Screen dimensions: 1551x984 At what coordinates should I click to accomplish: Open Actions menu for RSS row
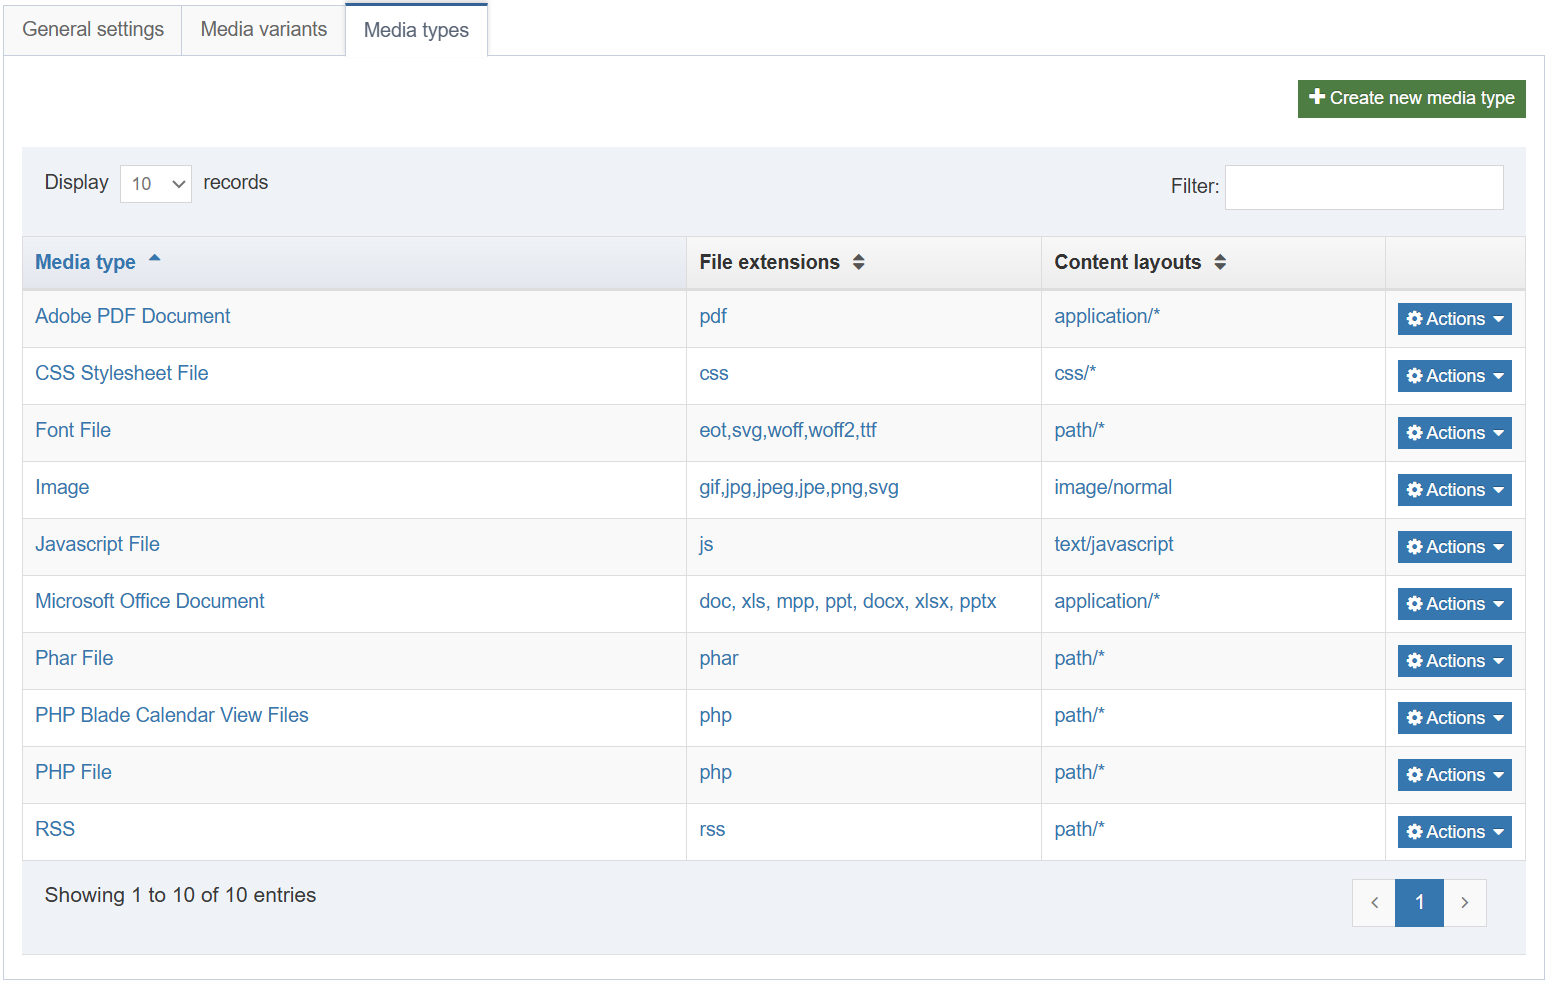1454,832
